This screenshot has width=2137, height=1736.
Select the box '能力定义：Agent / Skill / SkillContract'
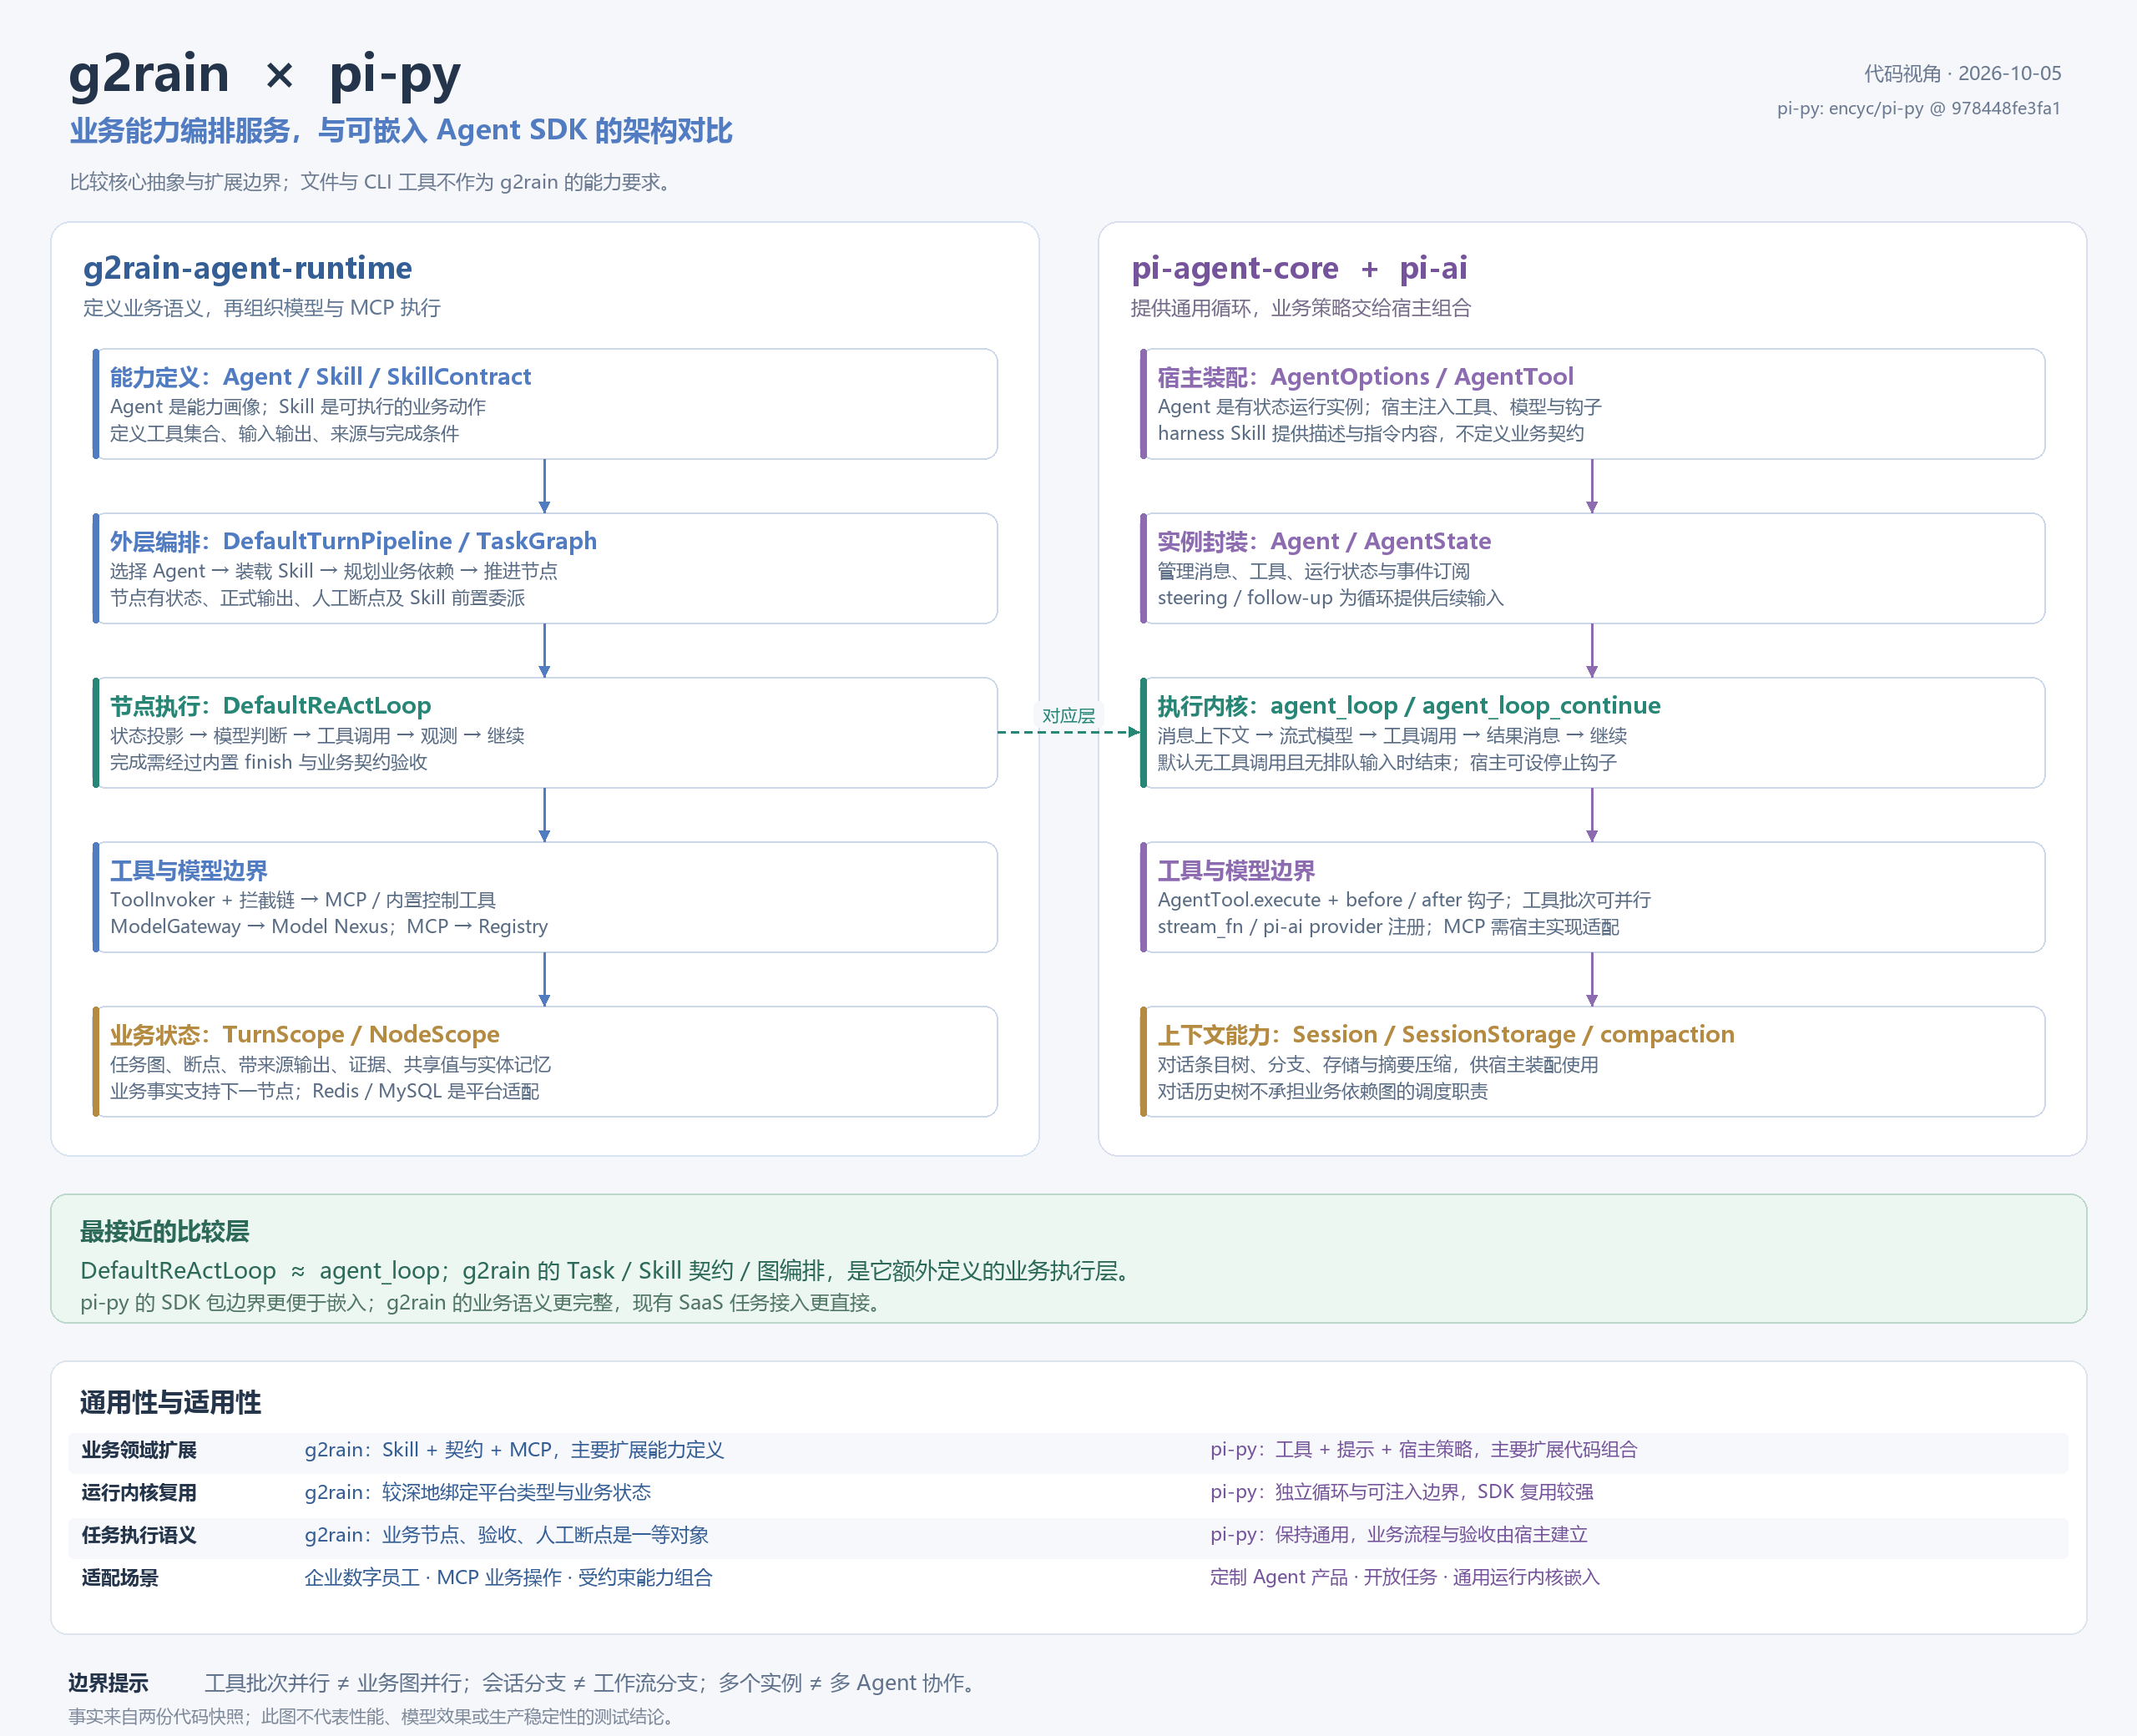(545, 404)
